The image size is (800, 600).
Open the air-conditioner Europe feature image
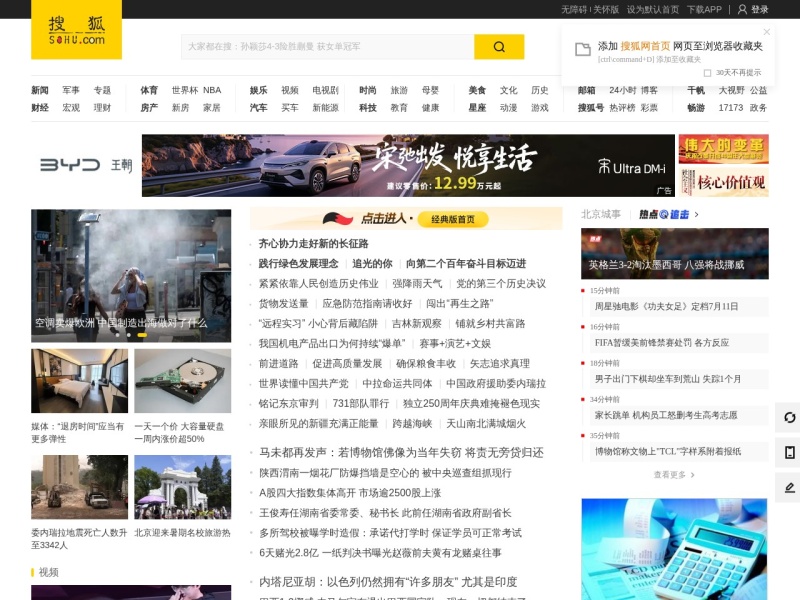tap(131, 276)
